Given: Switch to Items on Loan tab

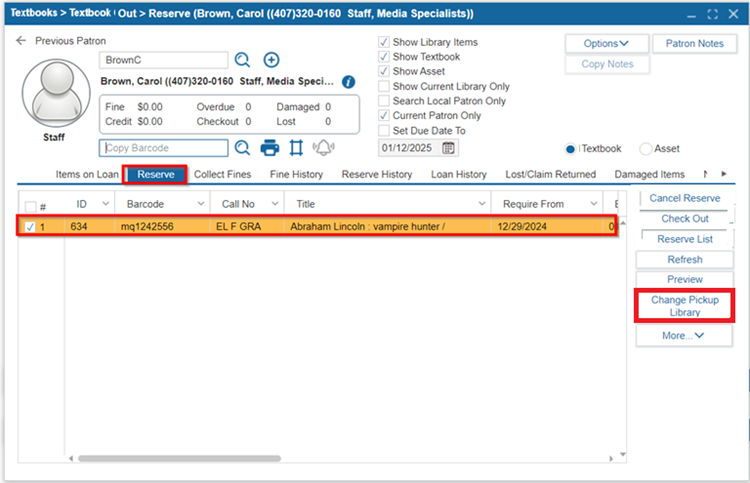Looking at the screenshot, I should click(87, 175).
